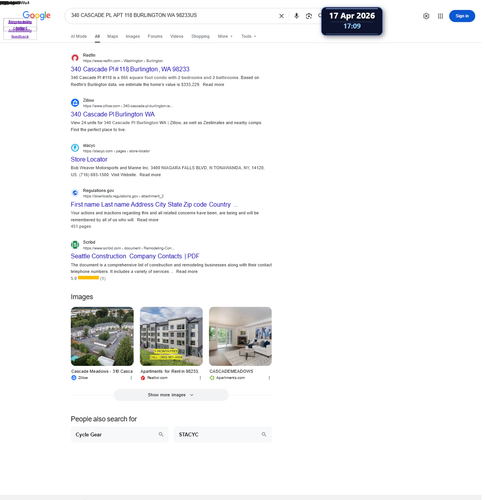Open the Google apps grid icon
Viewport: 487px width, 500px height.
point(440,16)
